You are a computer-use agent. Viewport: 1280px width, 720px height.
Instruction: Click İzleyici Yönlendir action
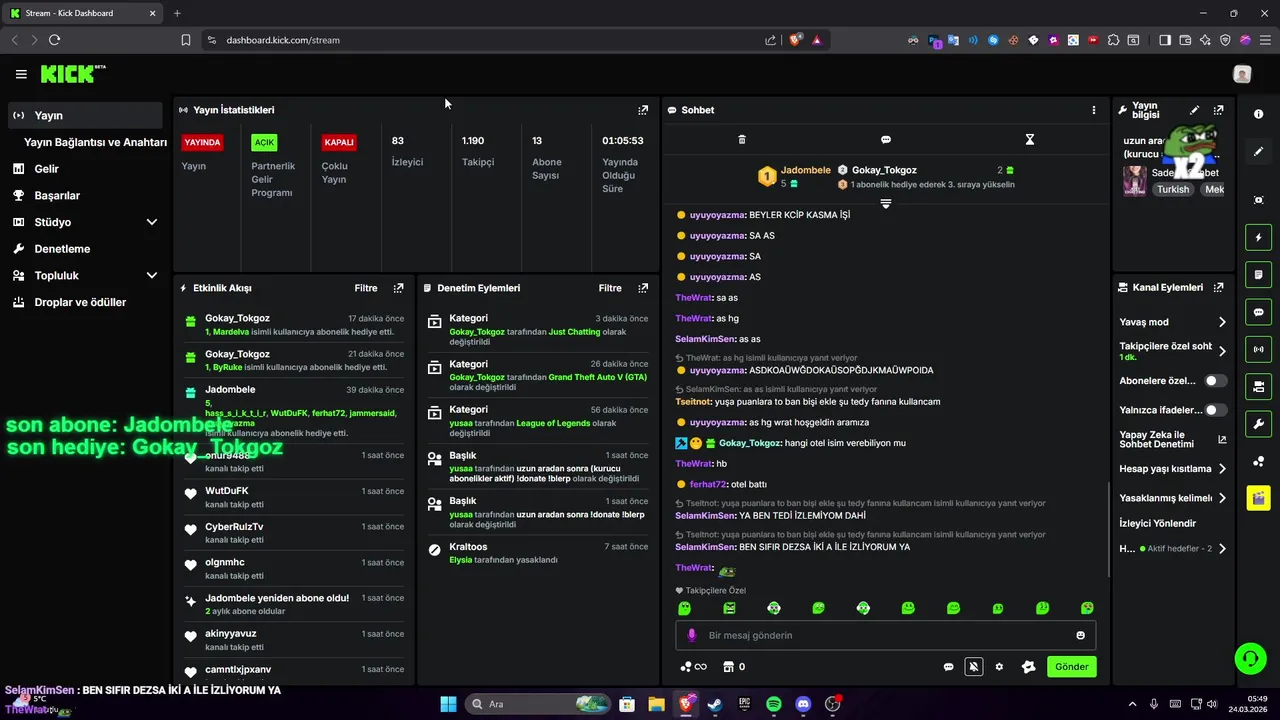pos(1158,523)
